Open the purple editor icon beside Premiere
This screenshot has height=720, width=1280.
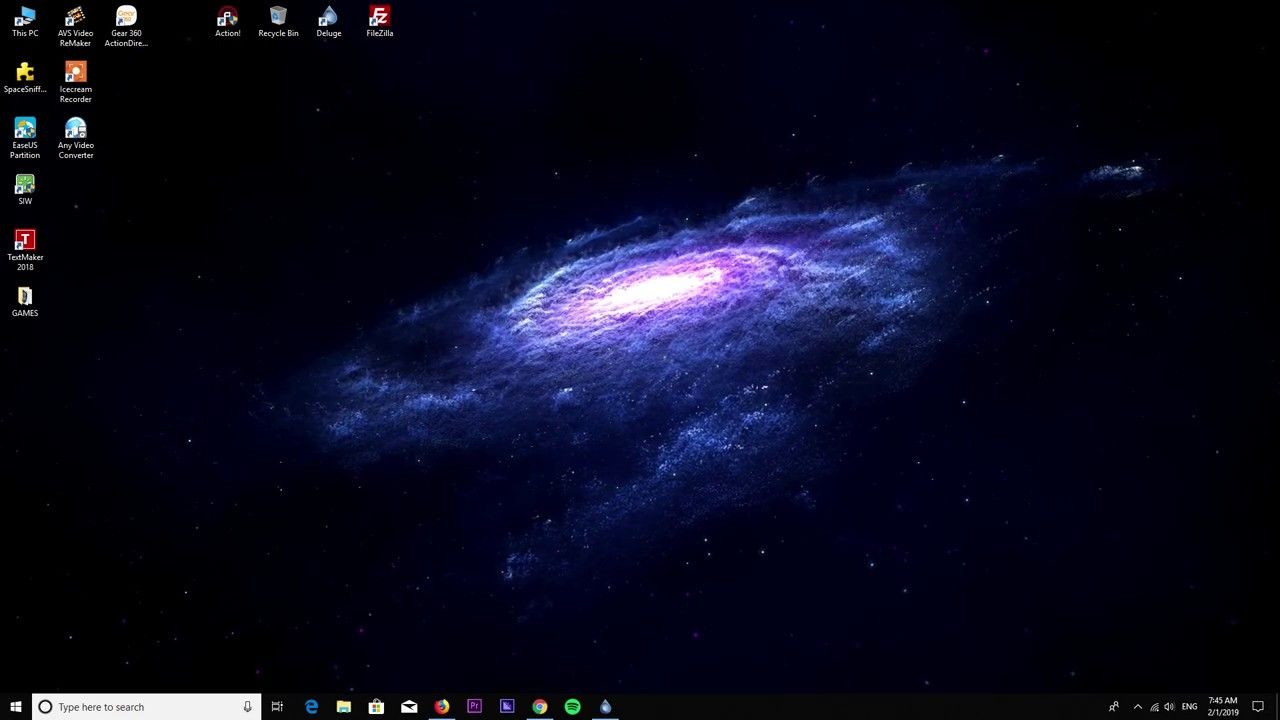pos(507,707)
